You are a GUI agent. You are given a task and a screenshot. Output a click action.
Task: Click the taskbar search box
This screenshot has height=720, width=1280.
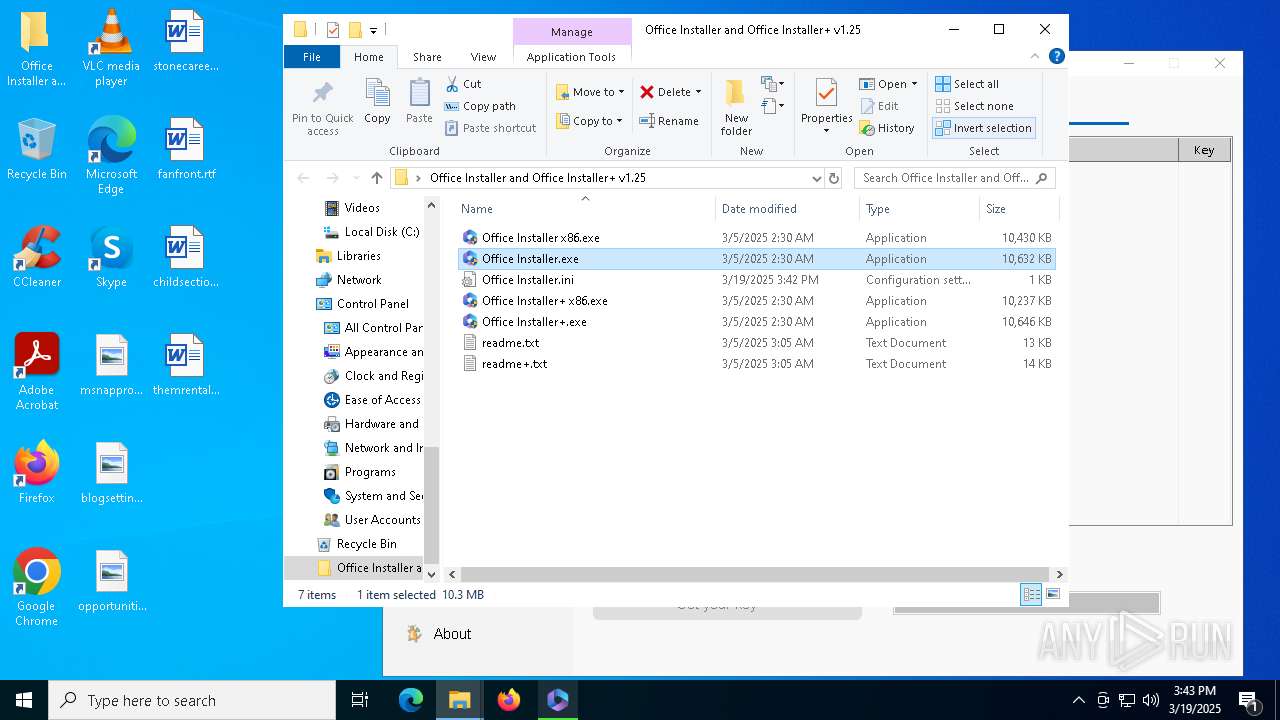[x=192, y=700]
